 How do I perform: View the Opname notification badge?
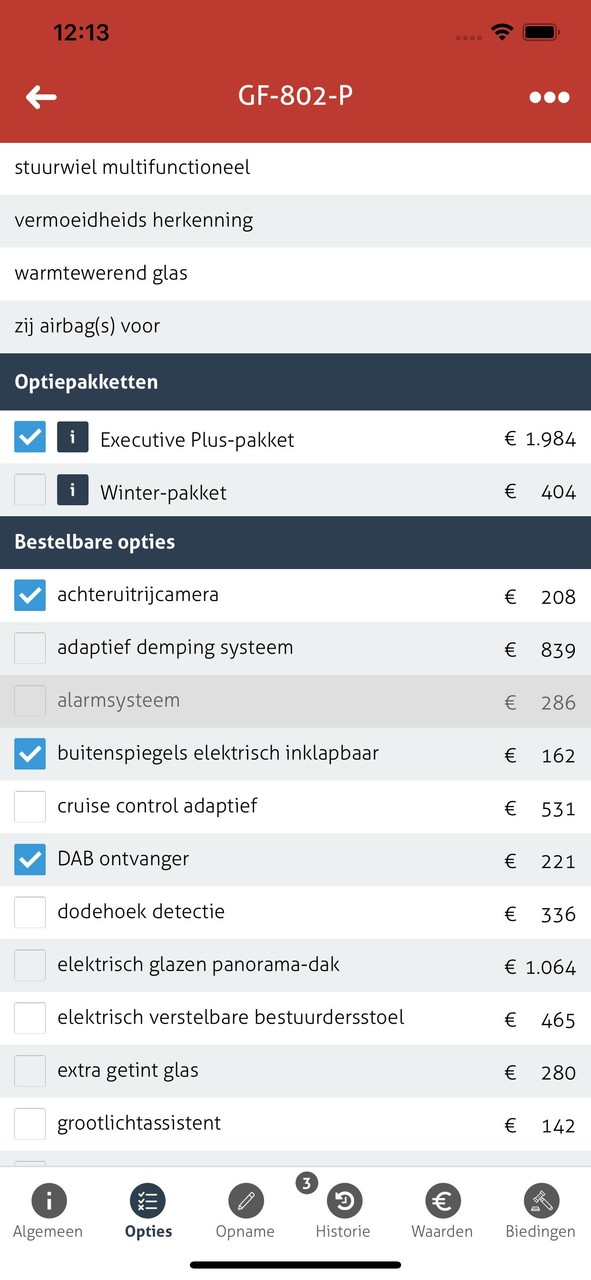306,1182
